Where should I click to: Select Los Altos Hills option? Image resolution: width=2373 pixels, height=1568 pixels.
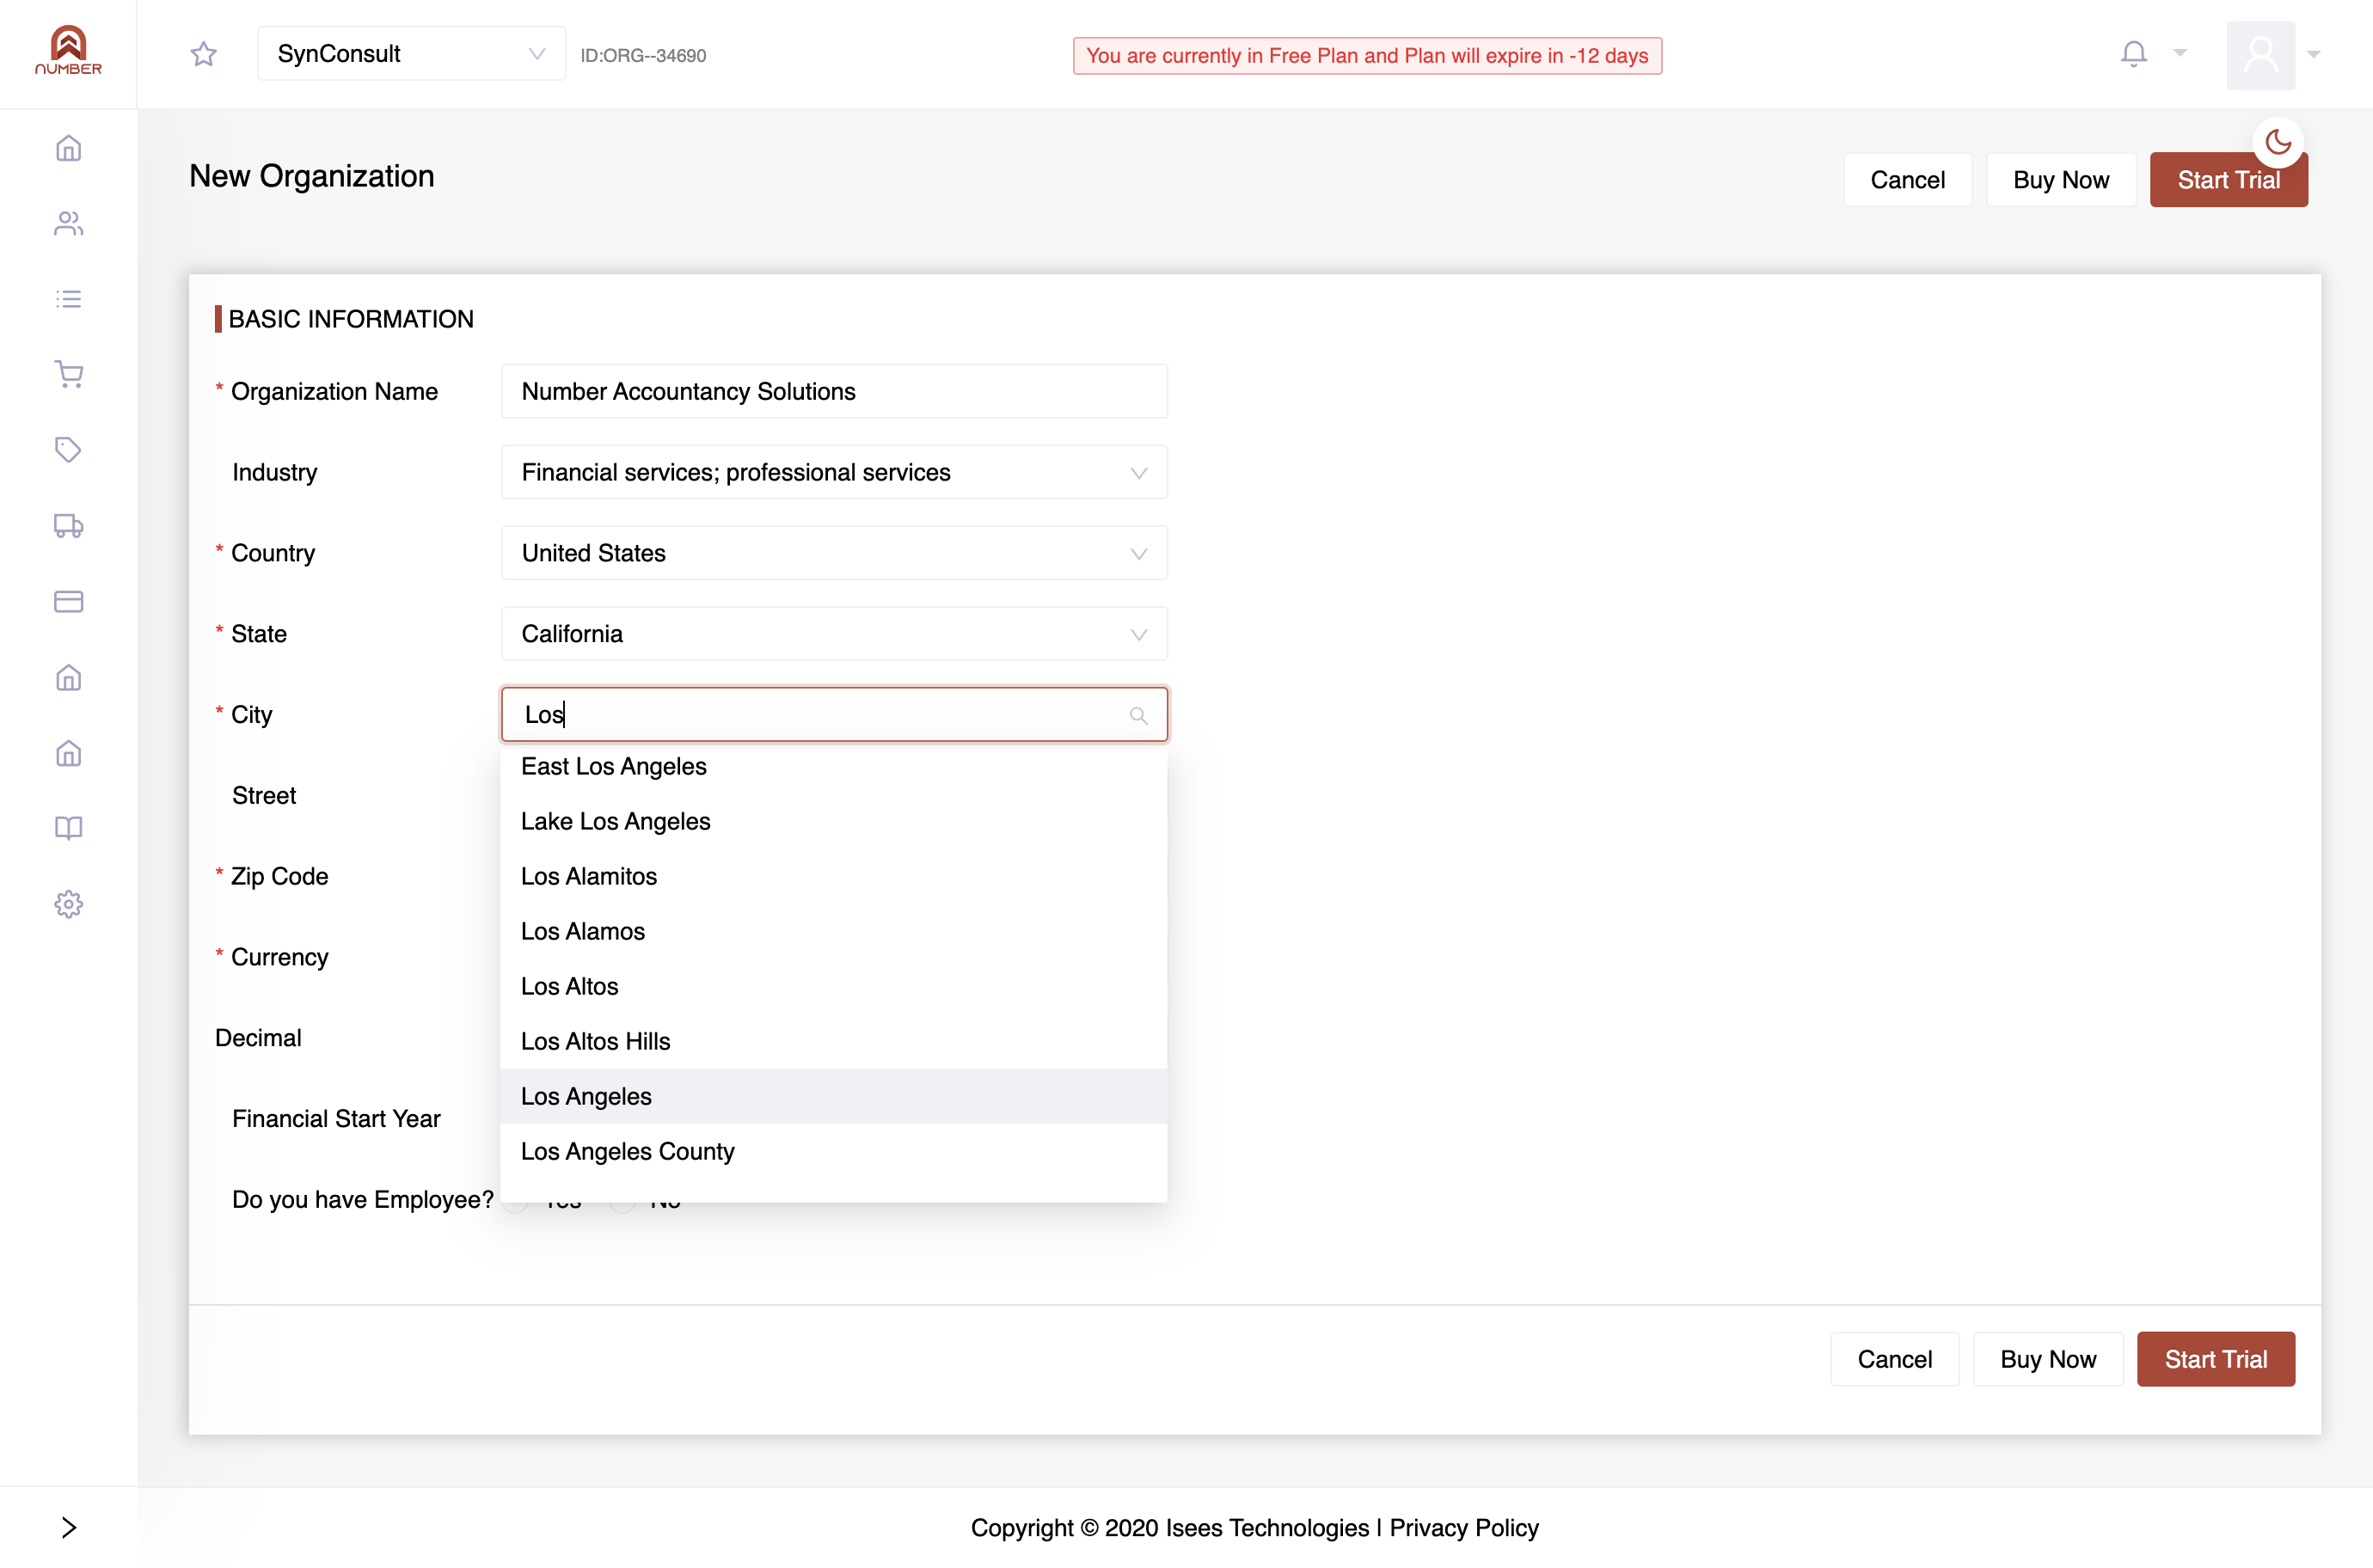[x=834, y=1041]
